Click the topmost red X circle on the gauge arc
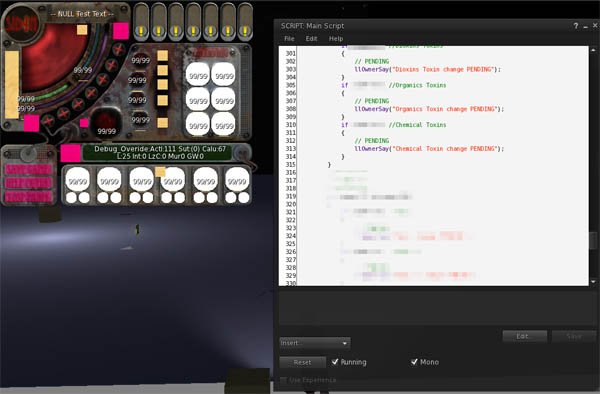Screen dimensions: 600x394 (119, 49)
